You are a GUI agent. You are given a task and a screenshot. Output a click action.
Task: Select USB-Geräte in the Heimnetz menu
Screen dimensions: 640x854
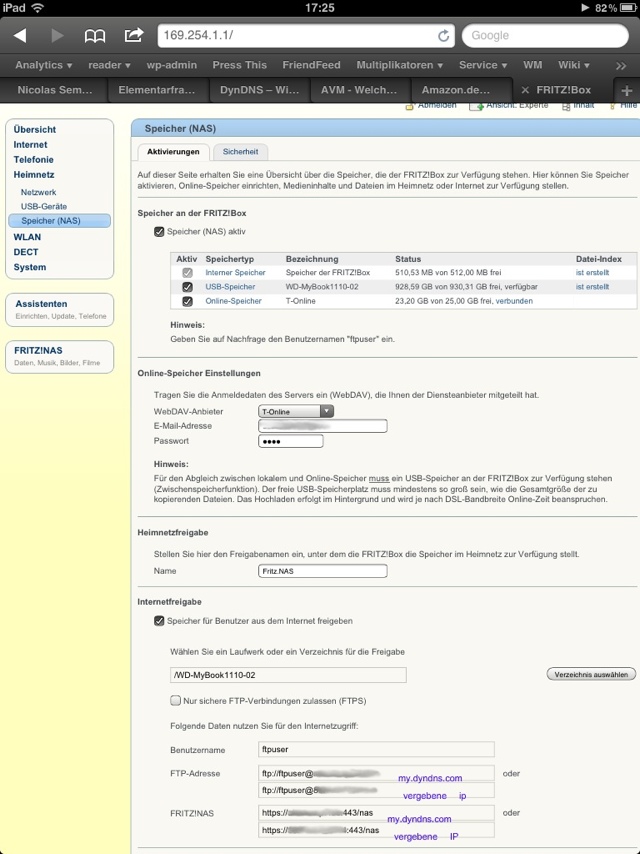44,206
